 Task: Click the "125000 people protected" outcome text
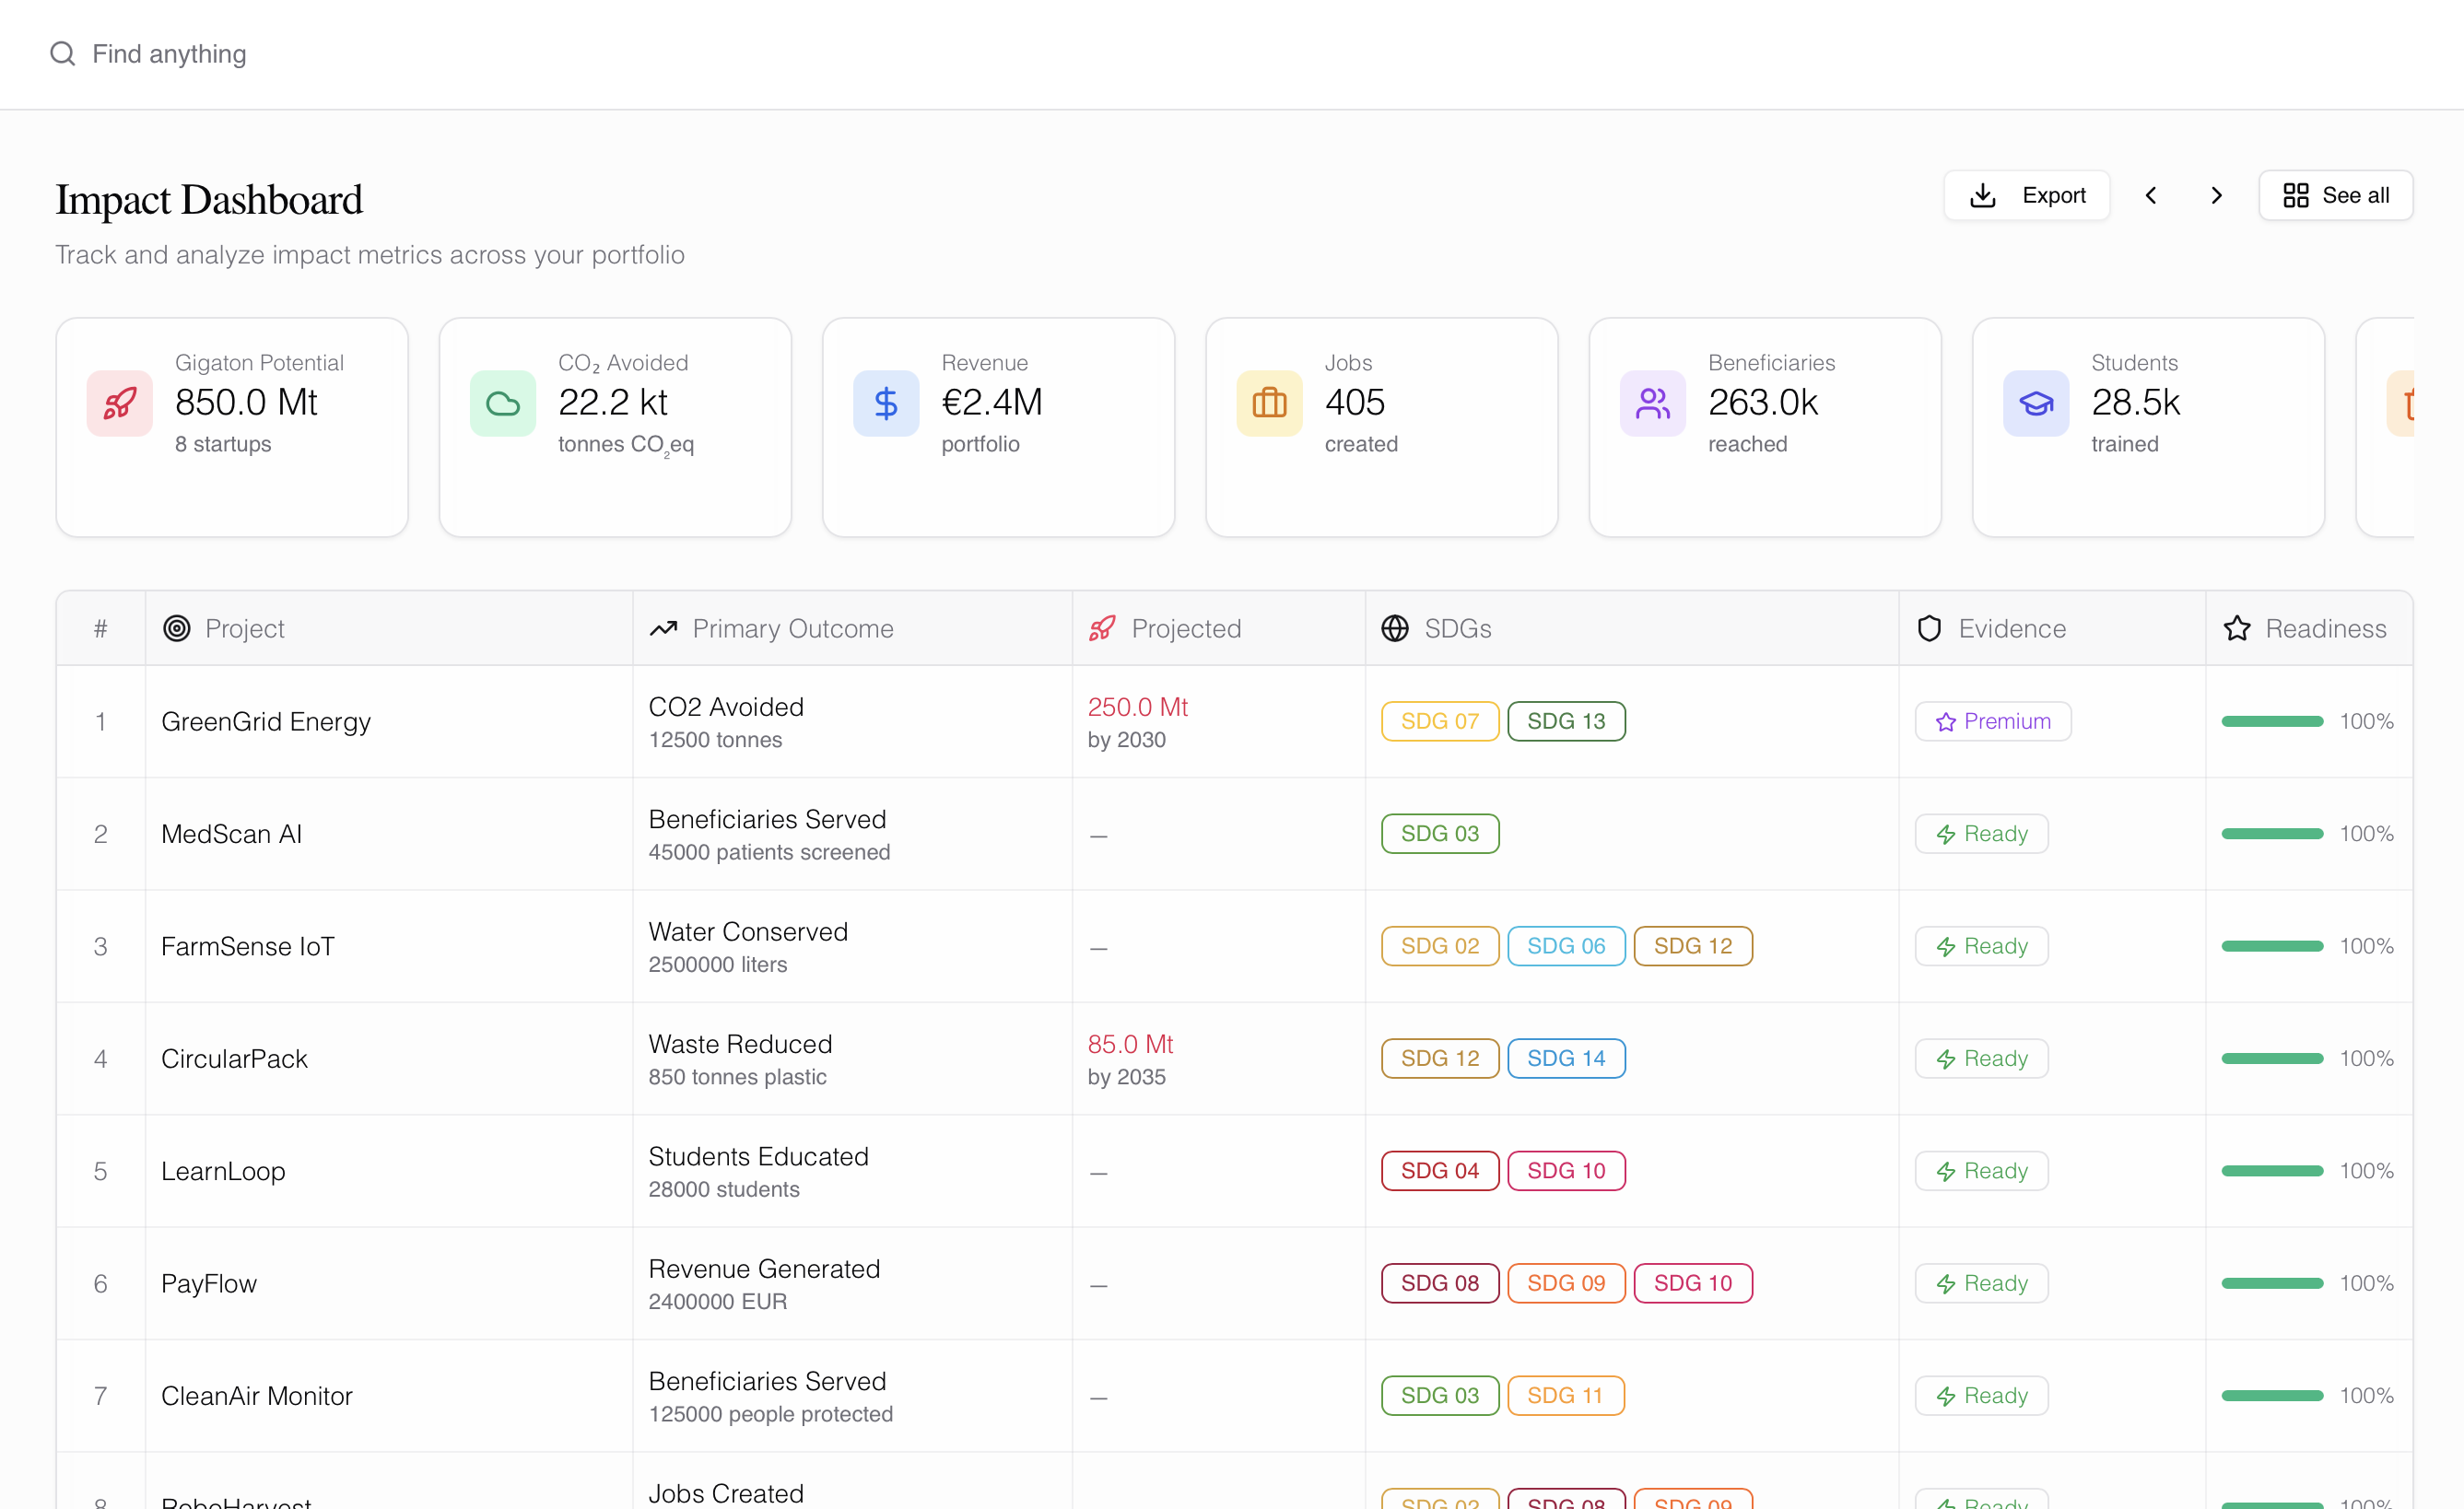point(771,1414)
